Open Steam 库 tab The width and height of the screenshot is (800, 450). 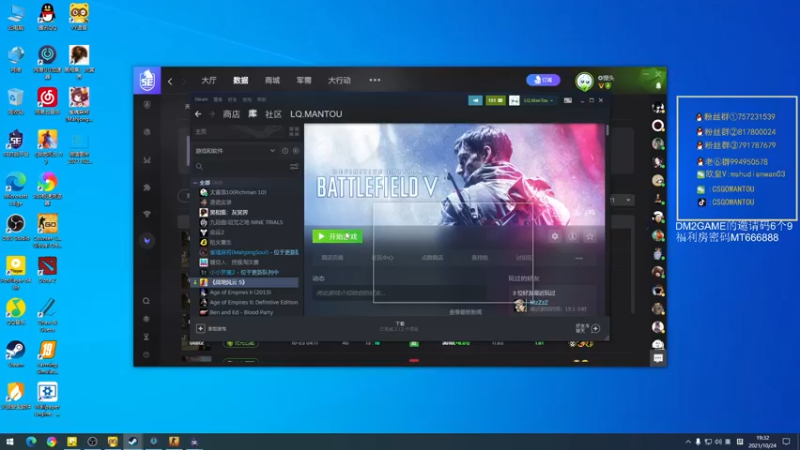coord(253,114)
